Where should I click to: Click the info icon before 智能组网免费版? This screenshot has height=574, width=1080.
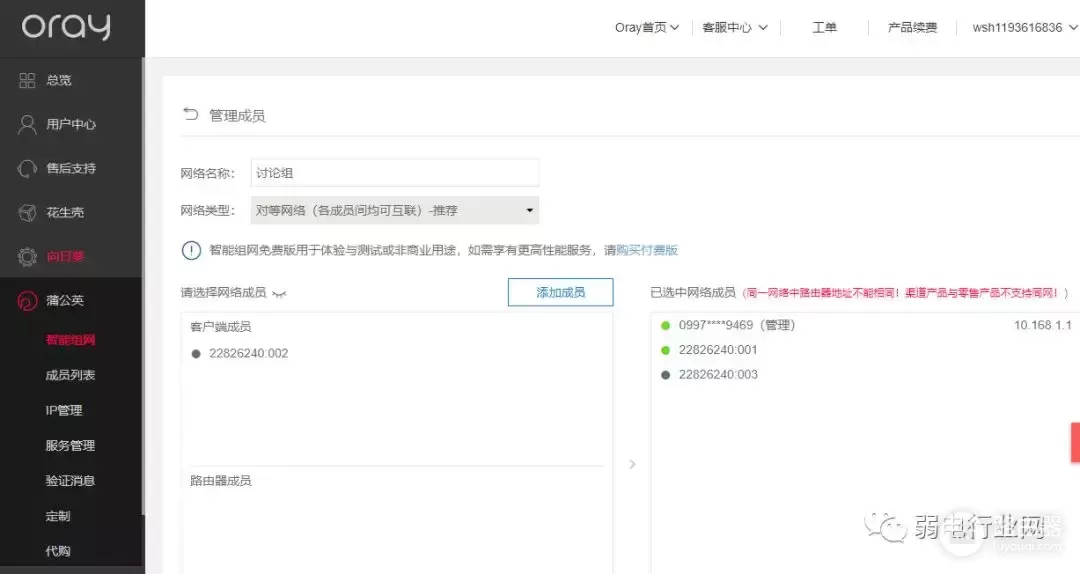pos(191,250)
